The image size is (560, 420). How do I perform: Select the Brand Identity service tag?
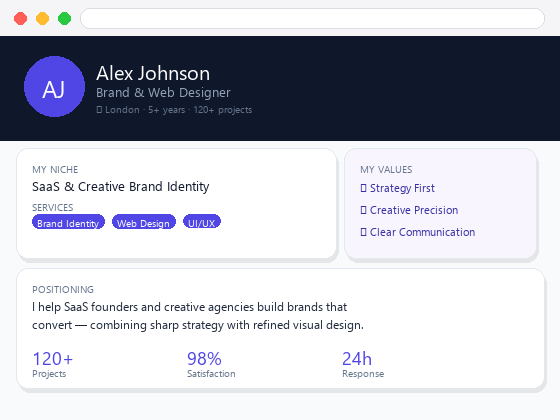coord(68,222)
